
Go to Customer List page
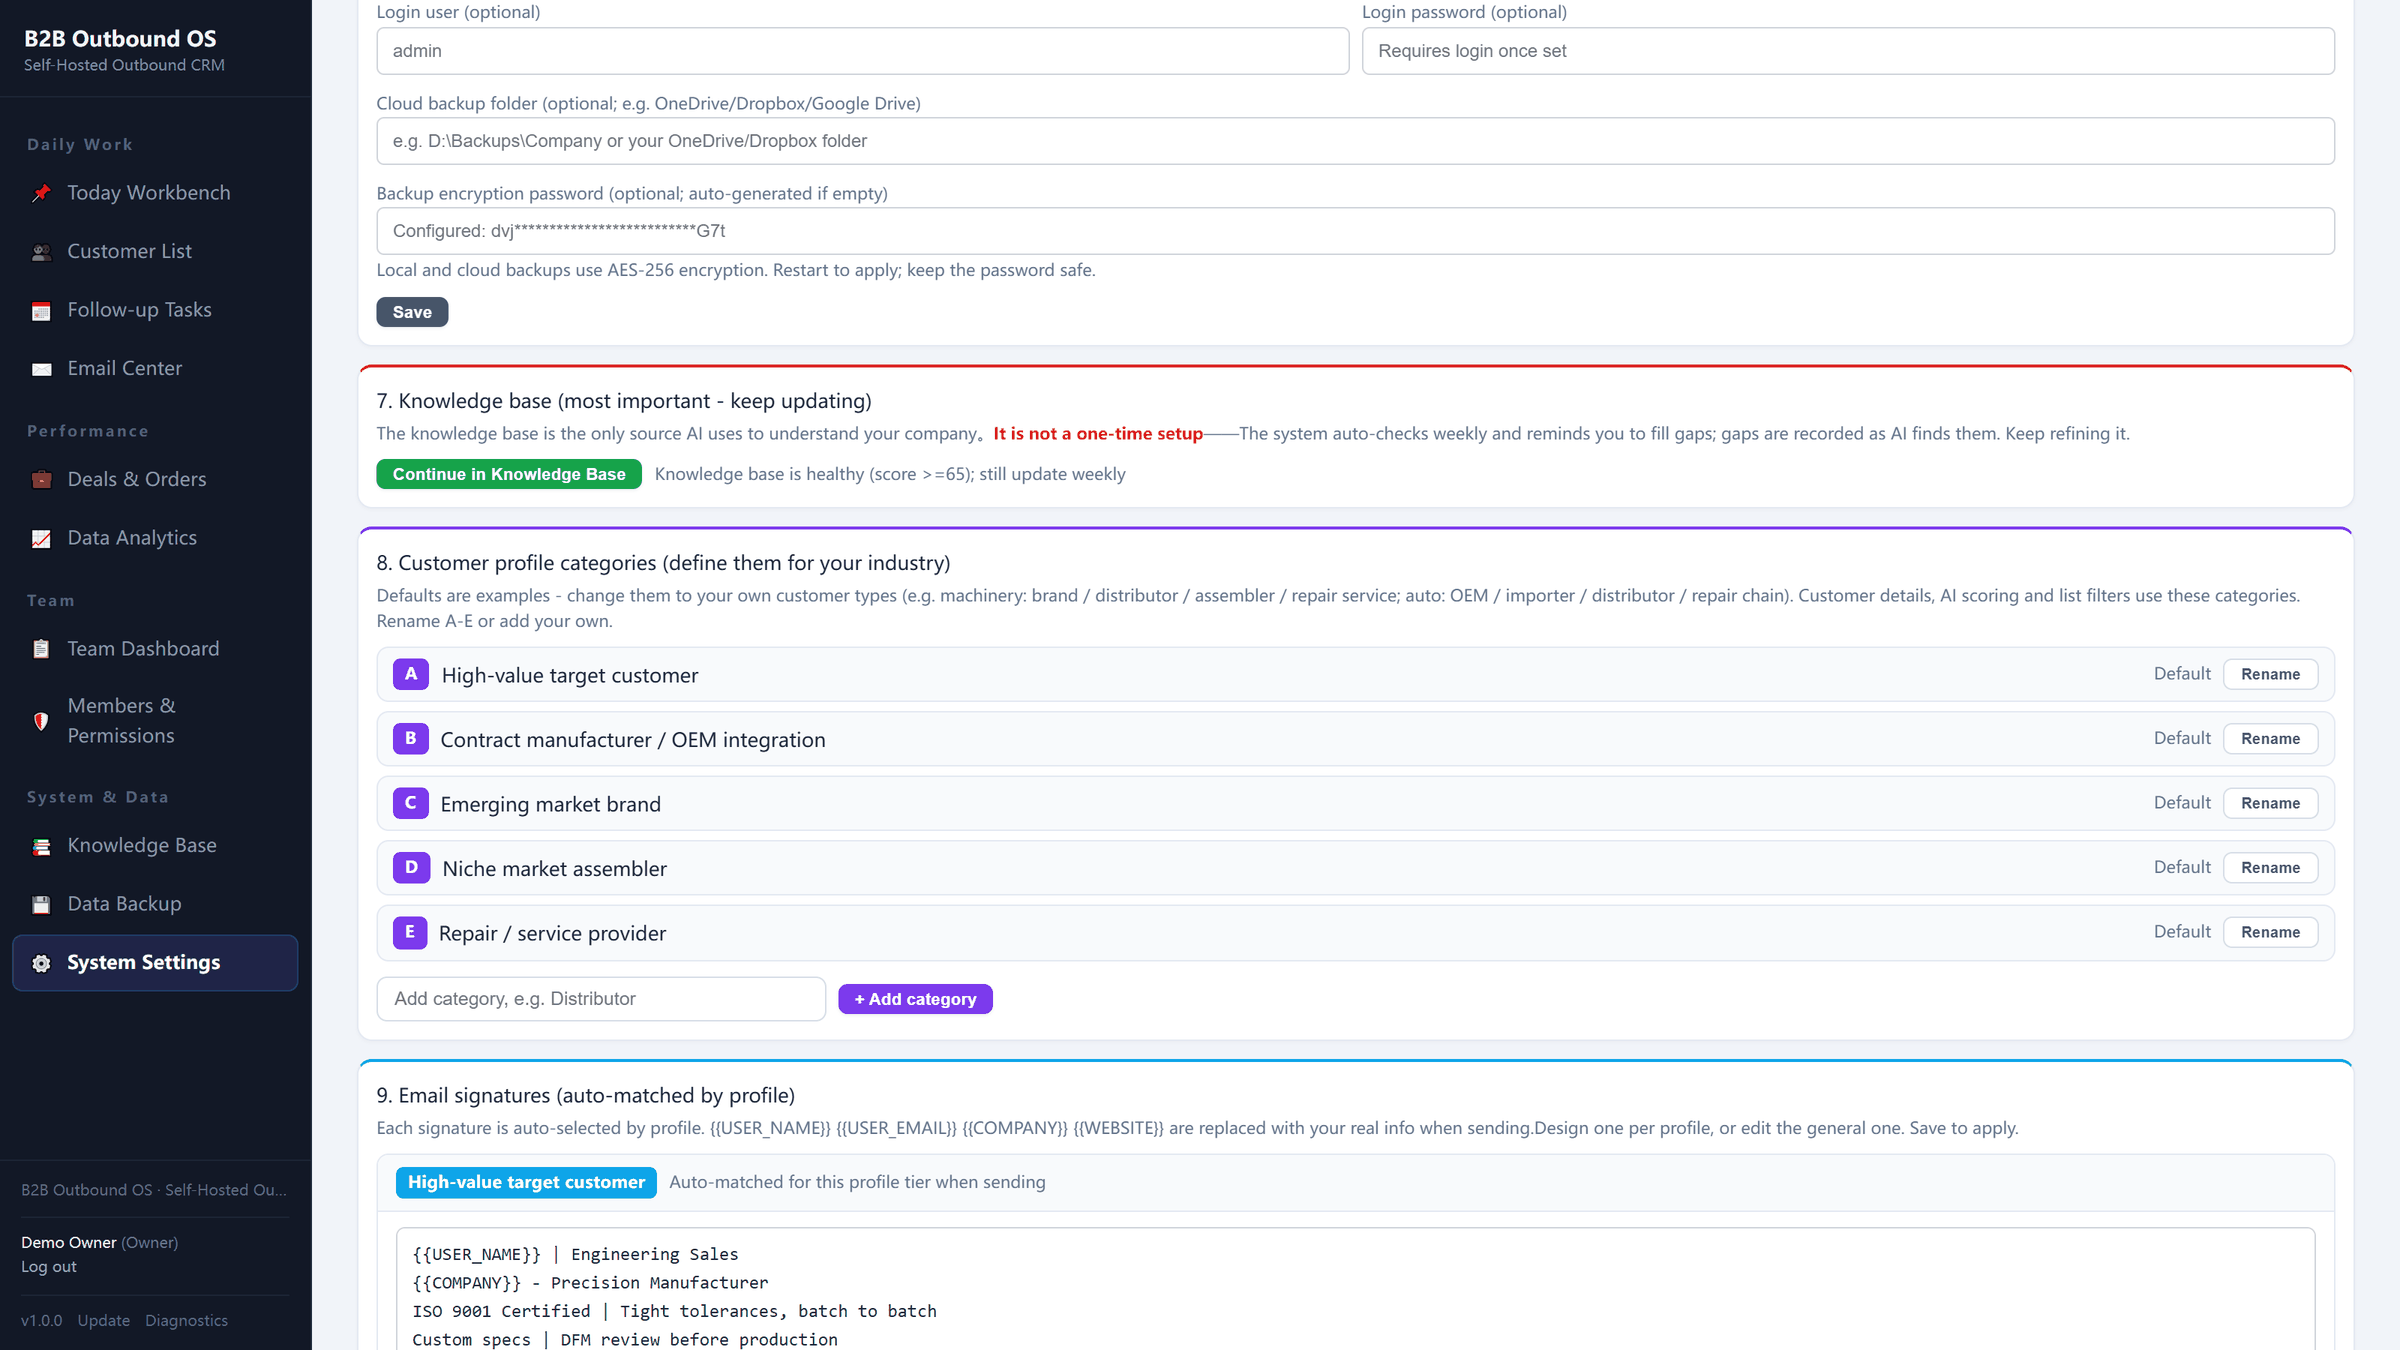point(155,251)
